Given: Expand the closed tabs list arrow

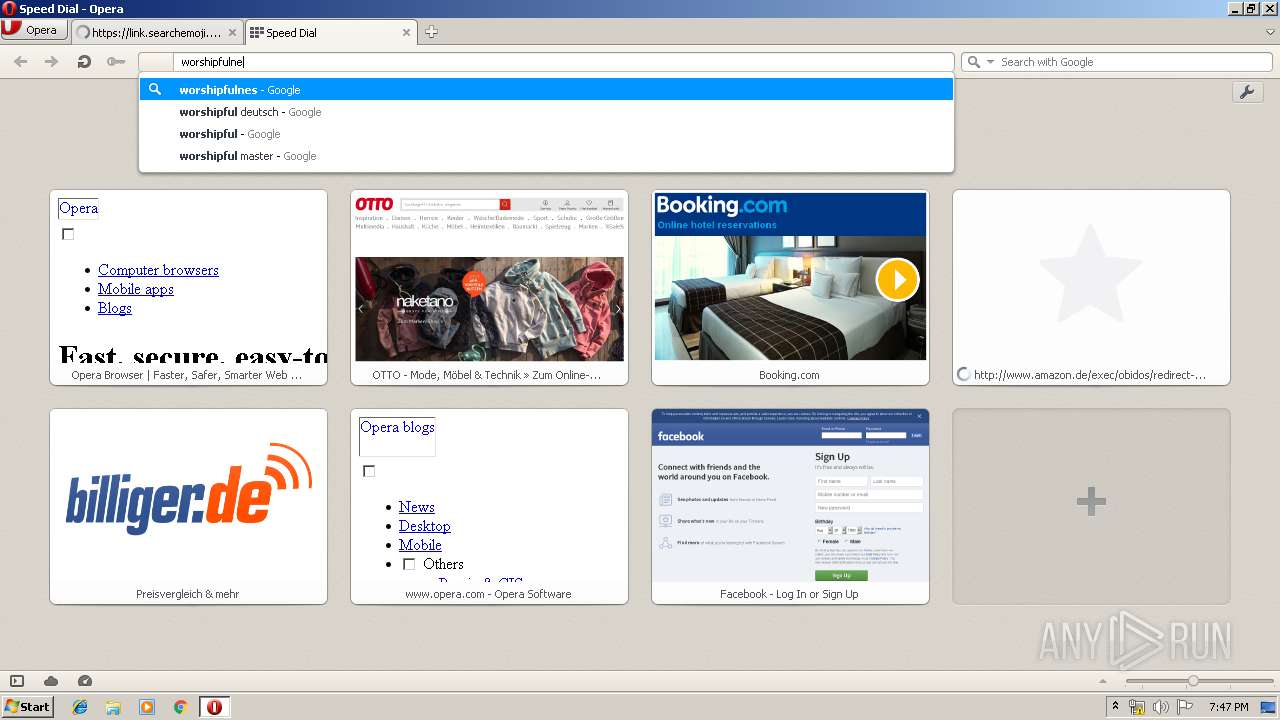Looking at the screenshot, I should (x=1270, y=32).
